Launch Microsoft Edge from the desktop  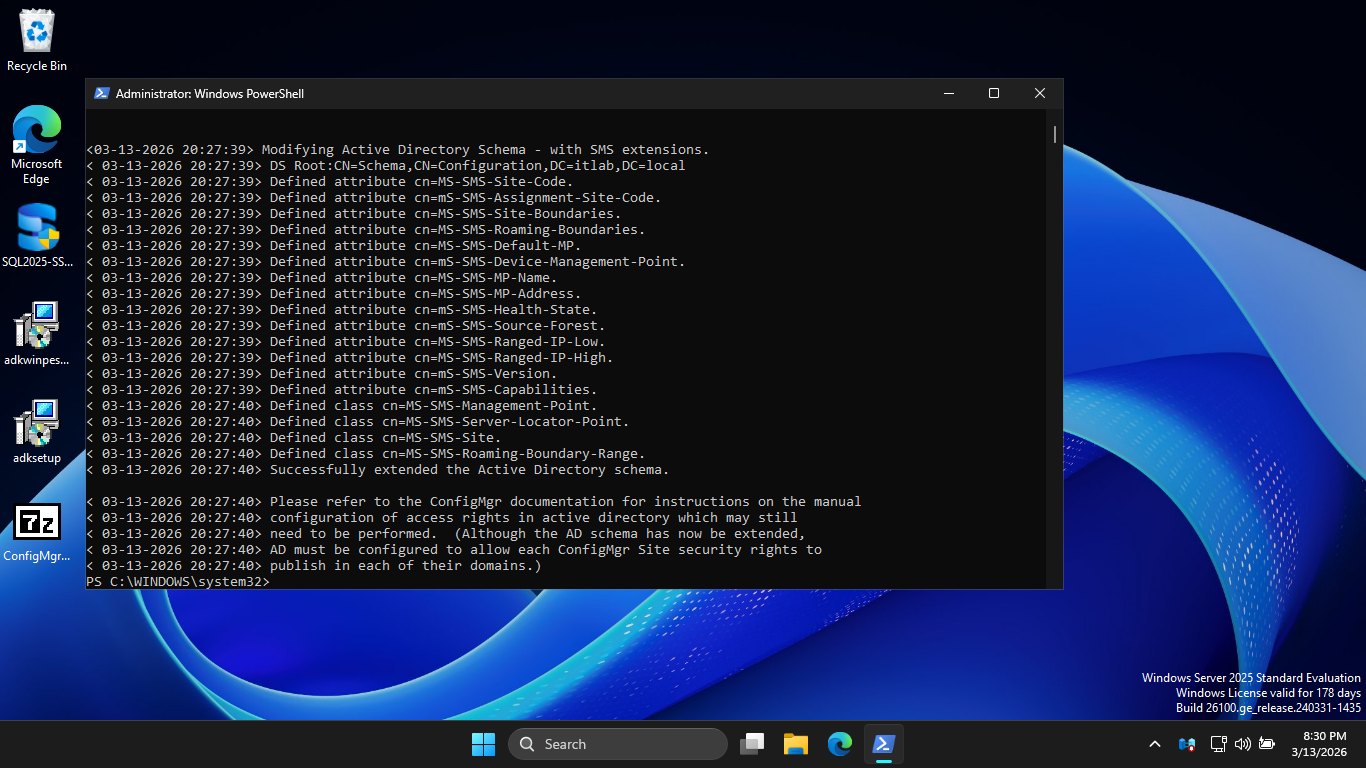(x=37, y=144)
